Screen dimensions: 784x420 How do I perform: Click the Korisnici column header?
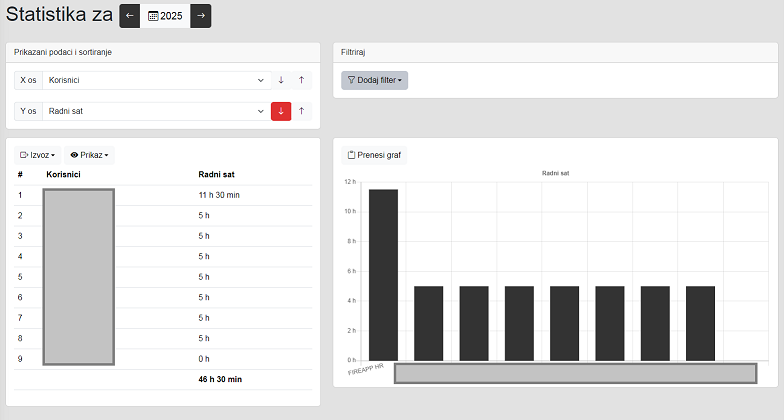(63, 175)
